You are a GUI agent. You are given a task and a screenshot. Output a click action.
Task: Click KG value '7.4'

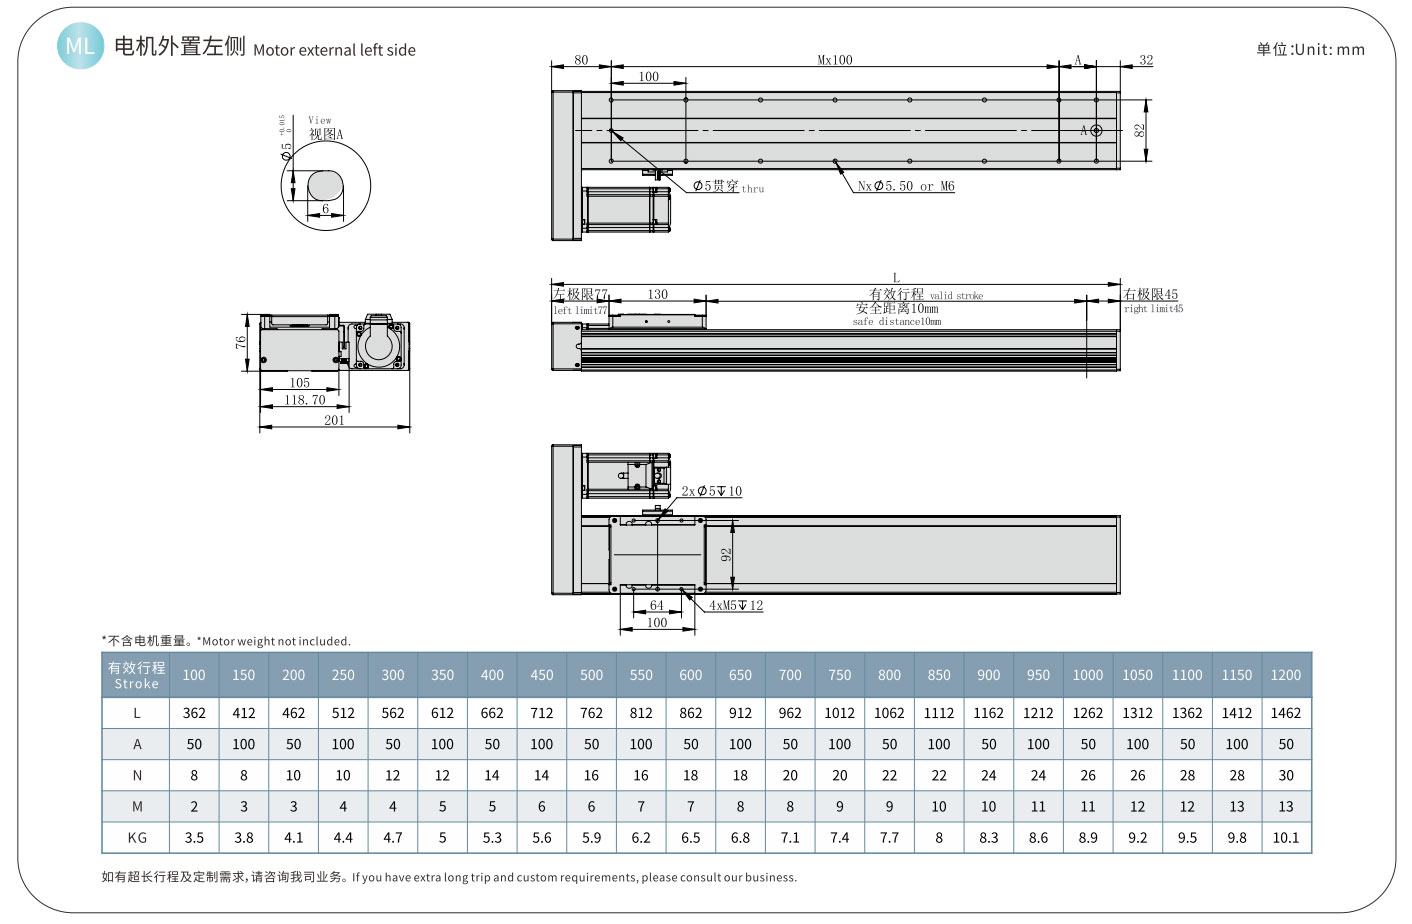point(840,838)
